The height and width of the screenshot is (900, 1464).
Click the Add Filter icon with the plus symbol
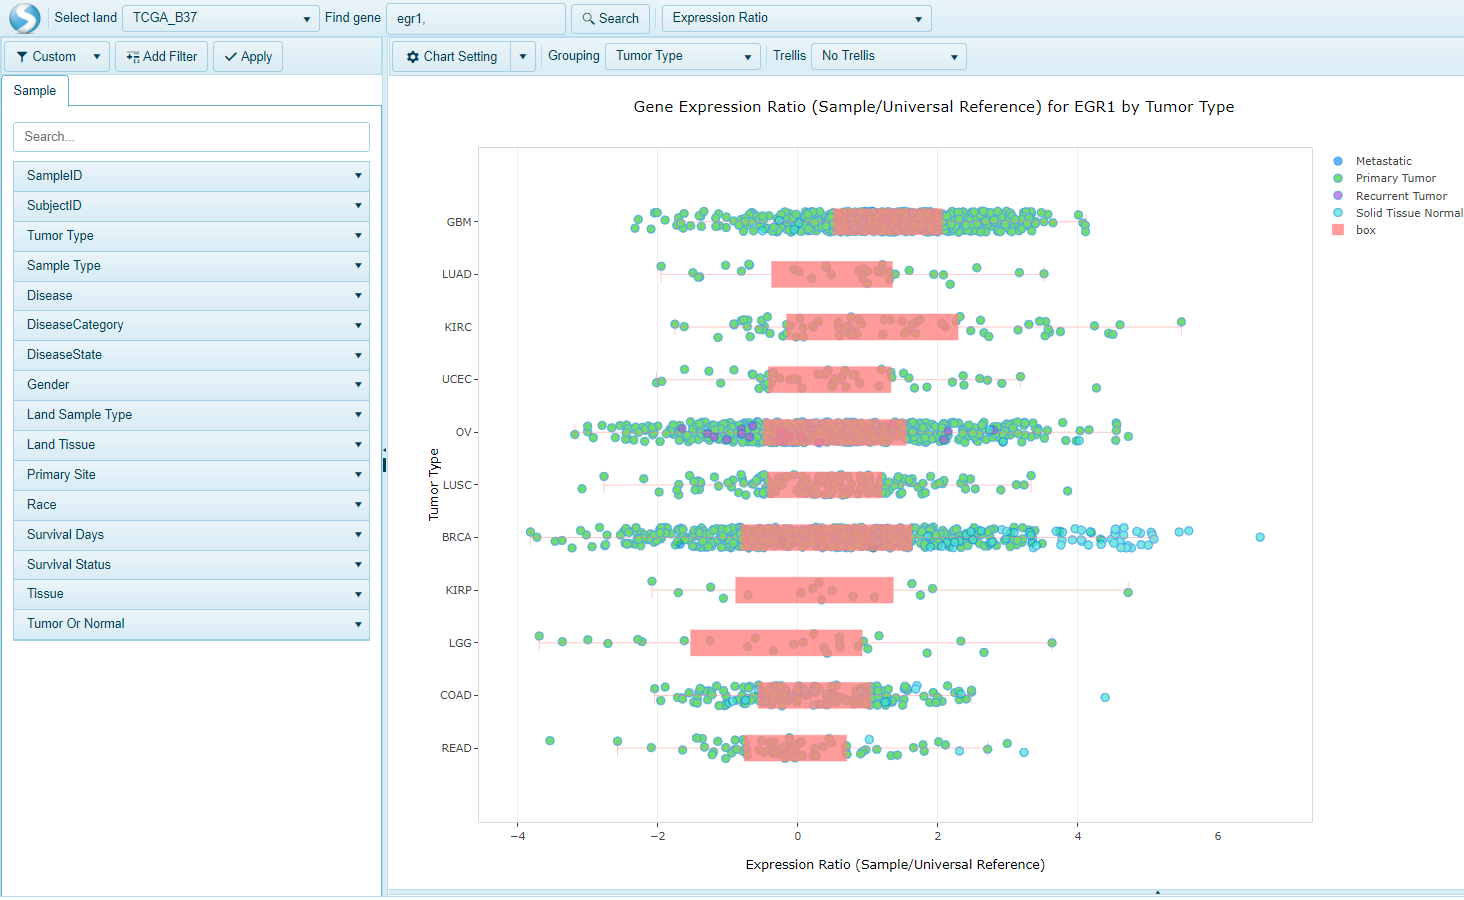point(133,56)
